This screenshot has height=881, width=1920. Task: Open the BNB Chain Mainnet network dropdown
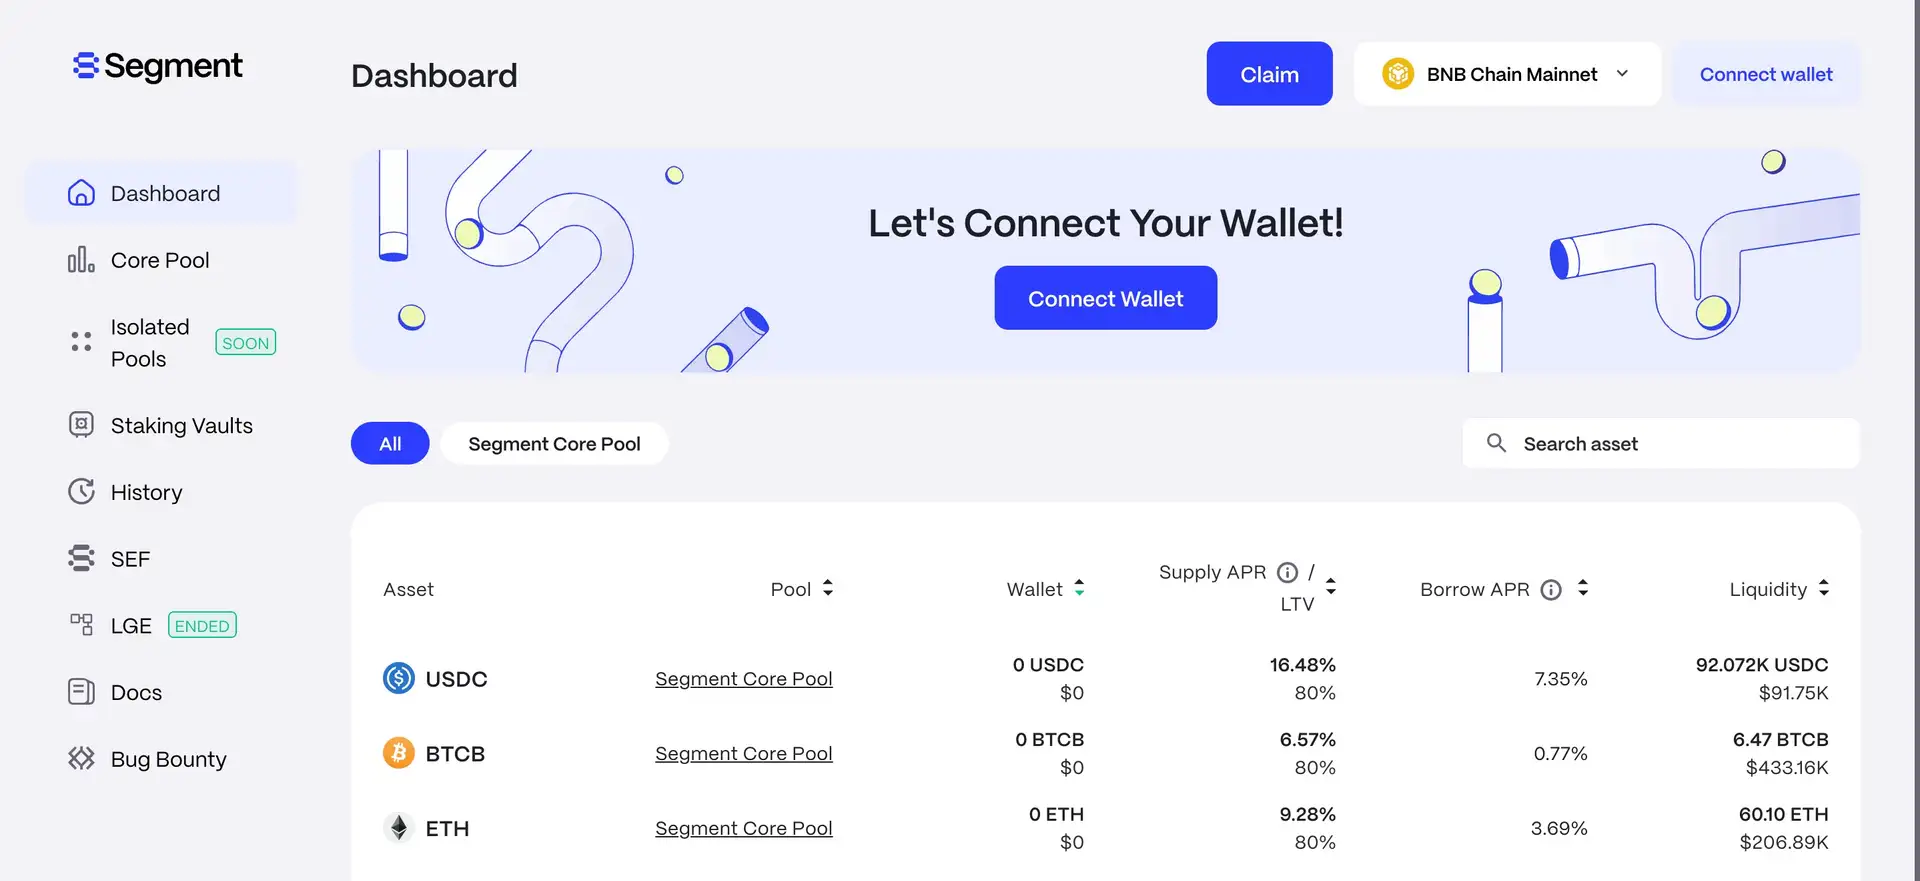pos(1507,74)
